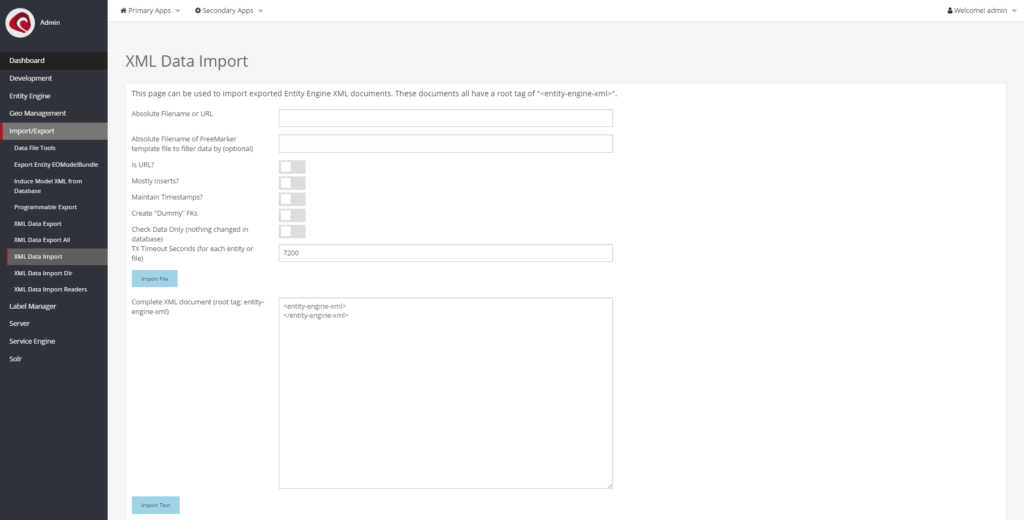Click the resize handle of the XML textarea
1024x520 pixels.
609,485
